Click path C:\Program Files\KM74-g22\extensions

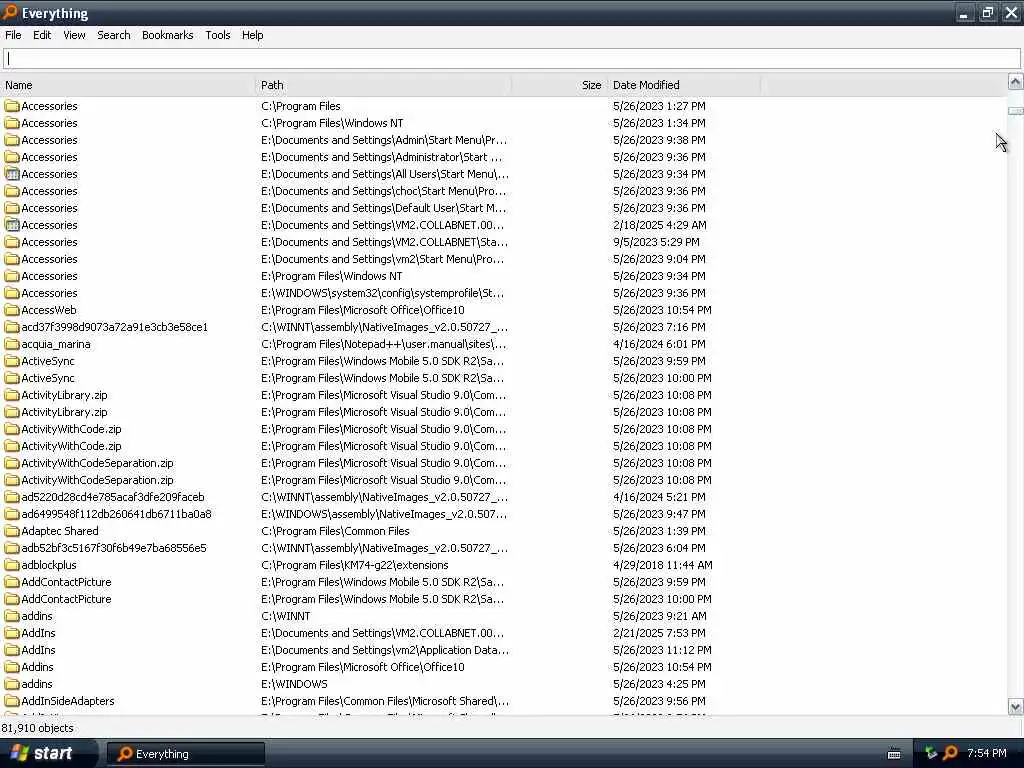(x=355, y=565)
